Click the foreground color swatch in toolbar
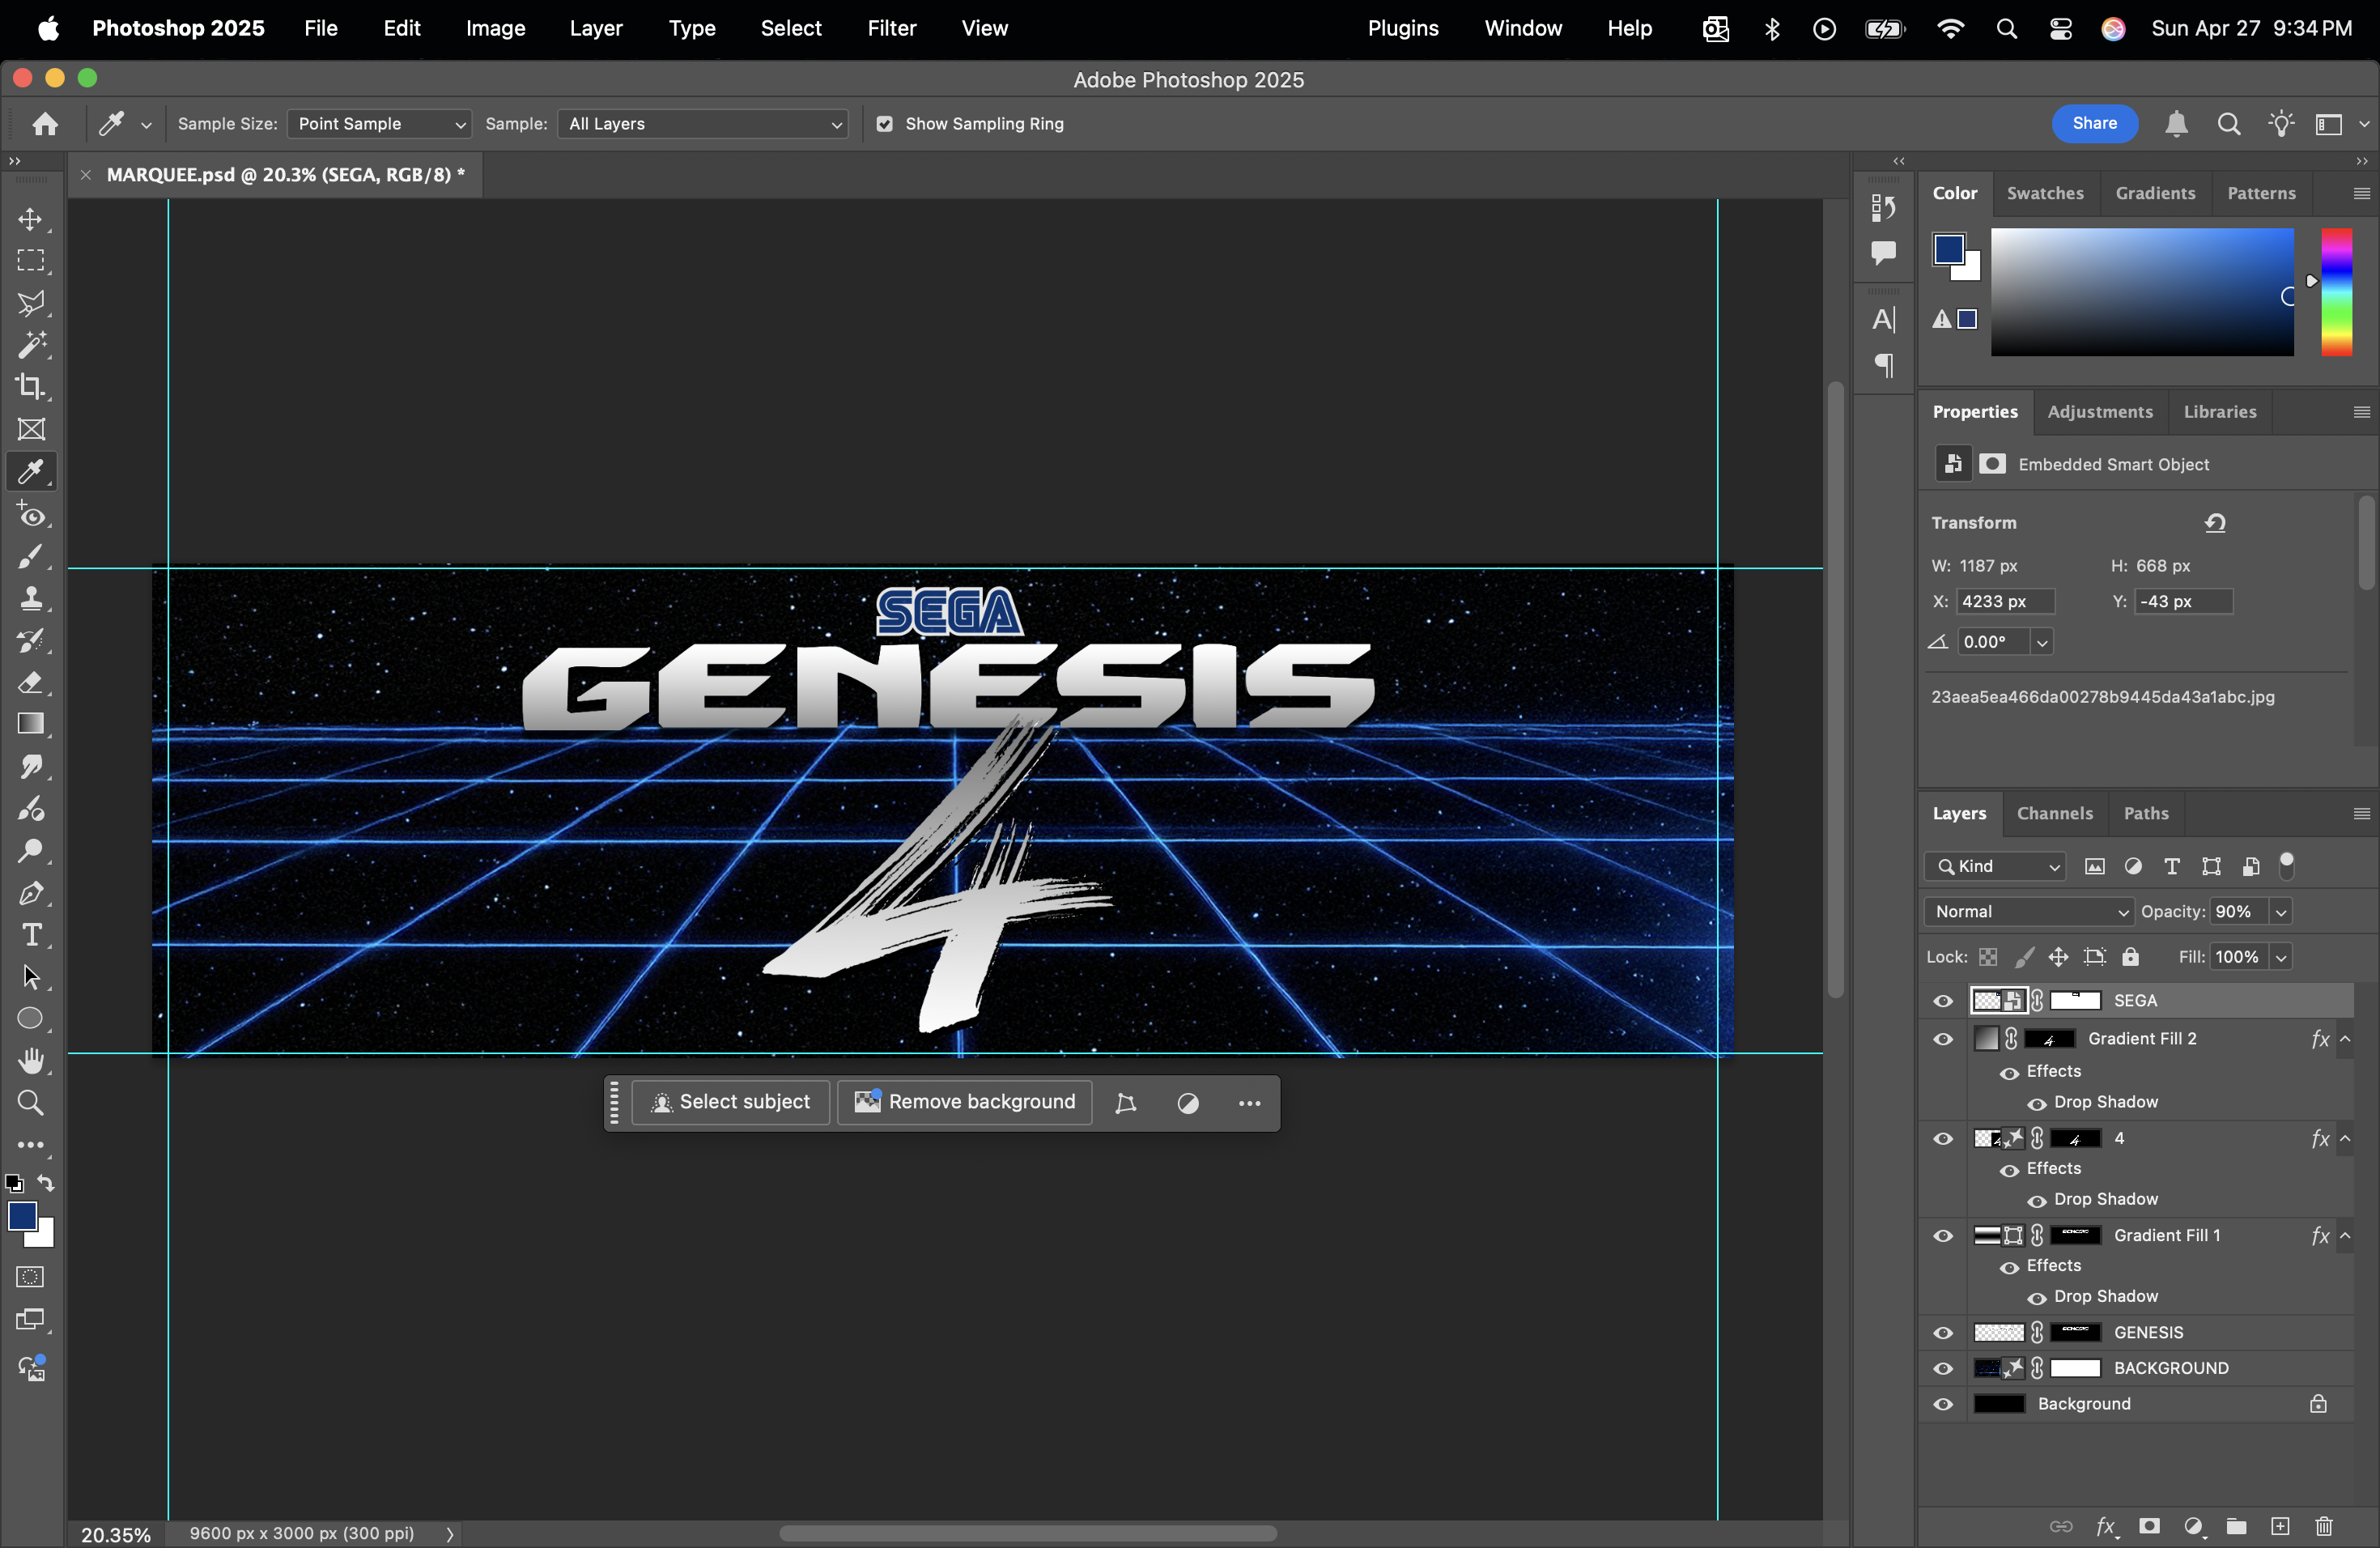 [20, 1217]
